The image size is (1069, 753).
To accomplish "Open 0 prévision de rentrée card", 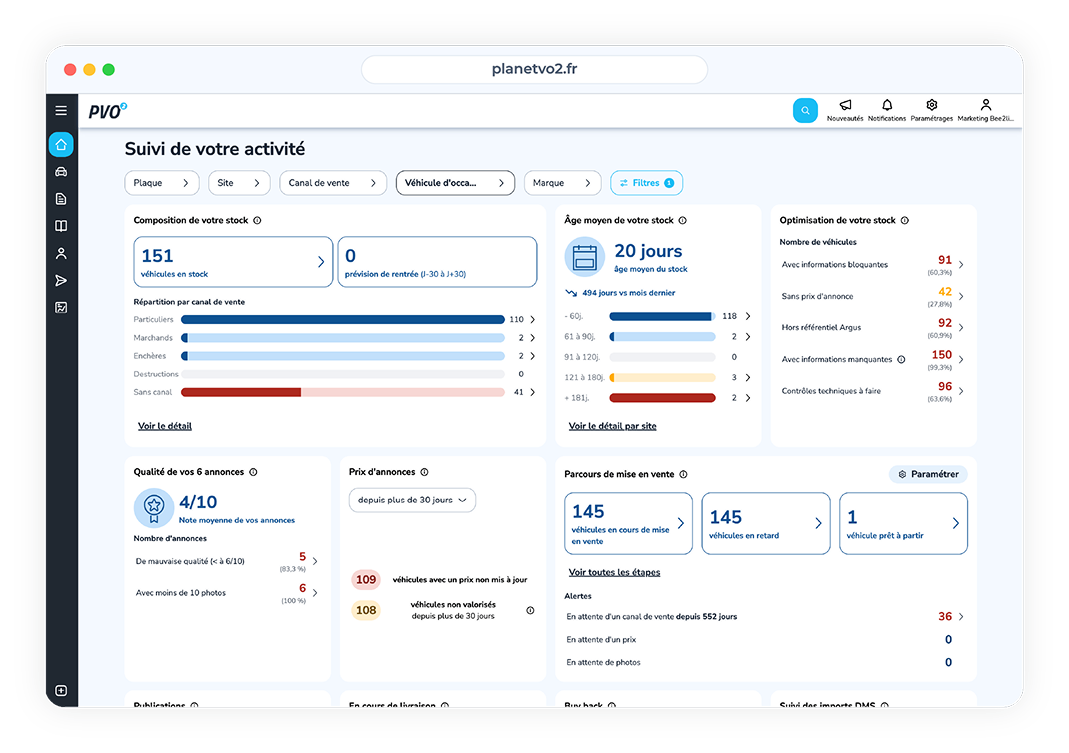I will [437, 262].
